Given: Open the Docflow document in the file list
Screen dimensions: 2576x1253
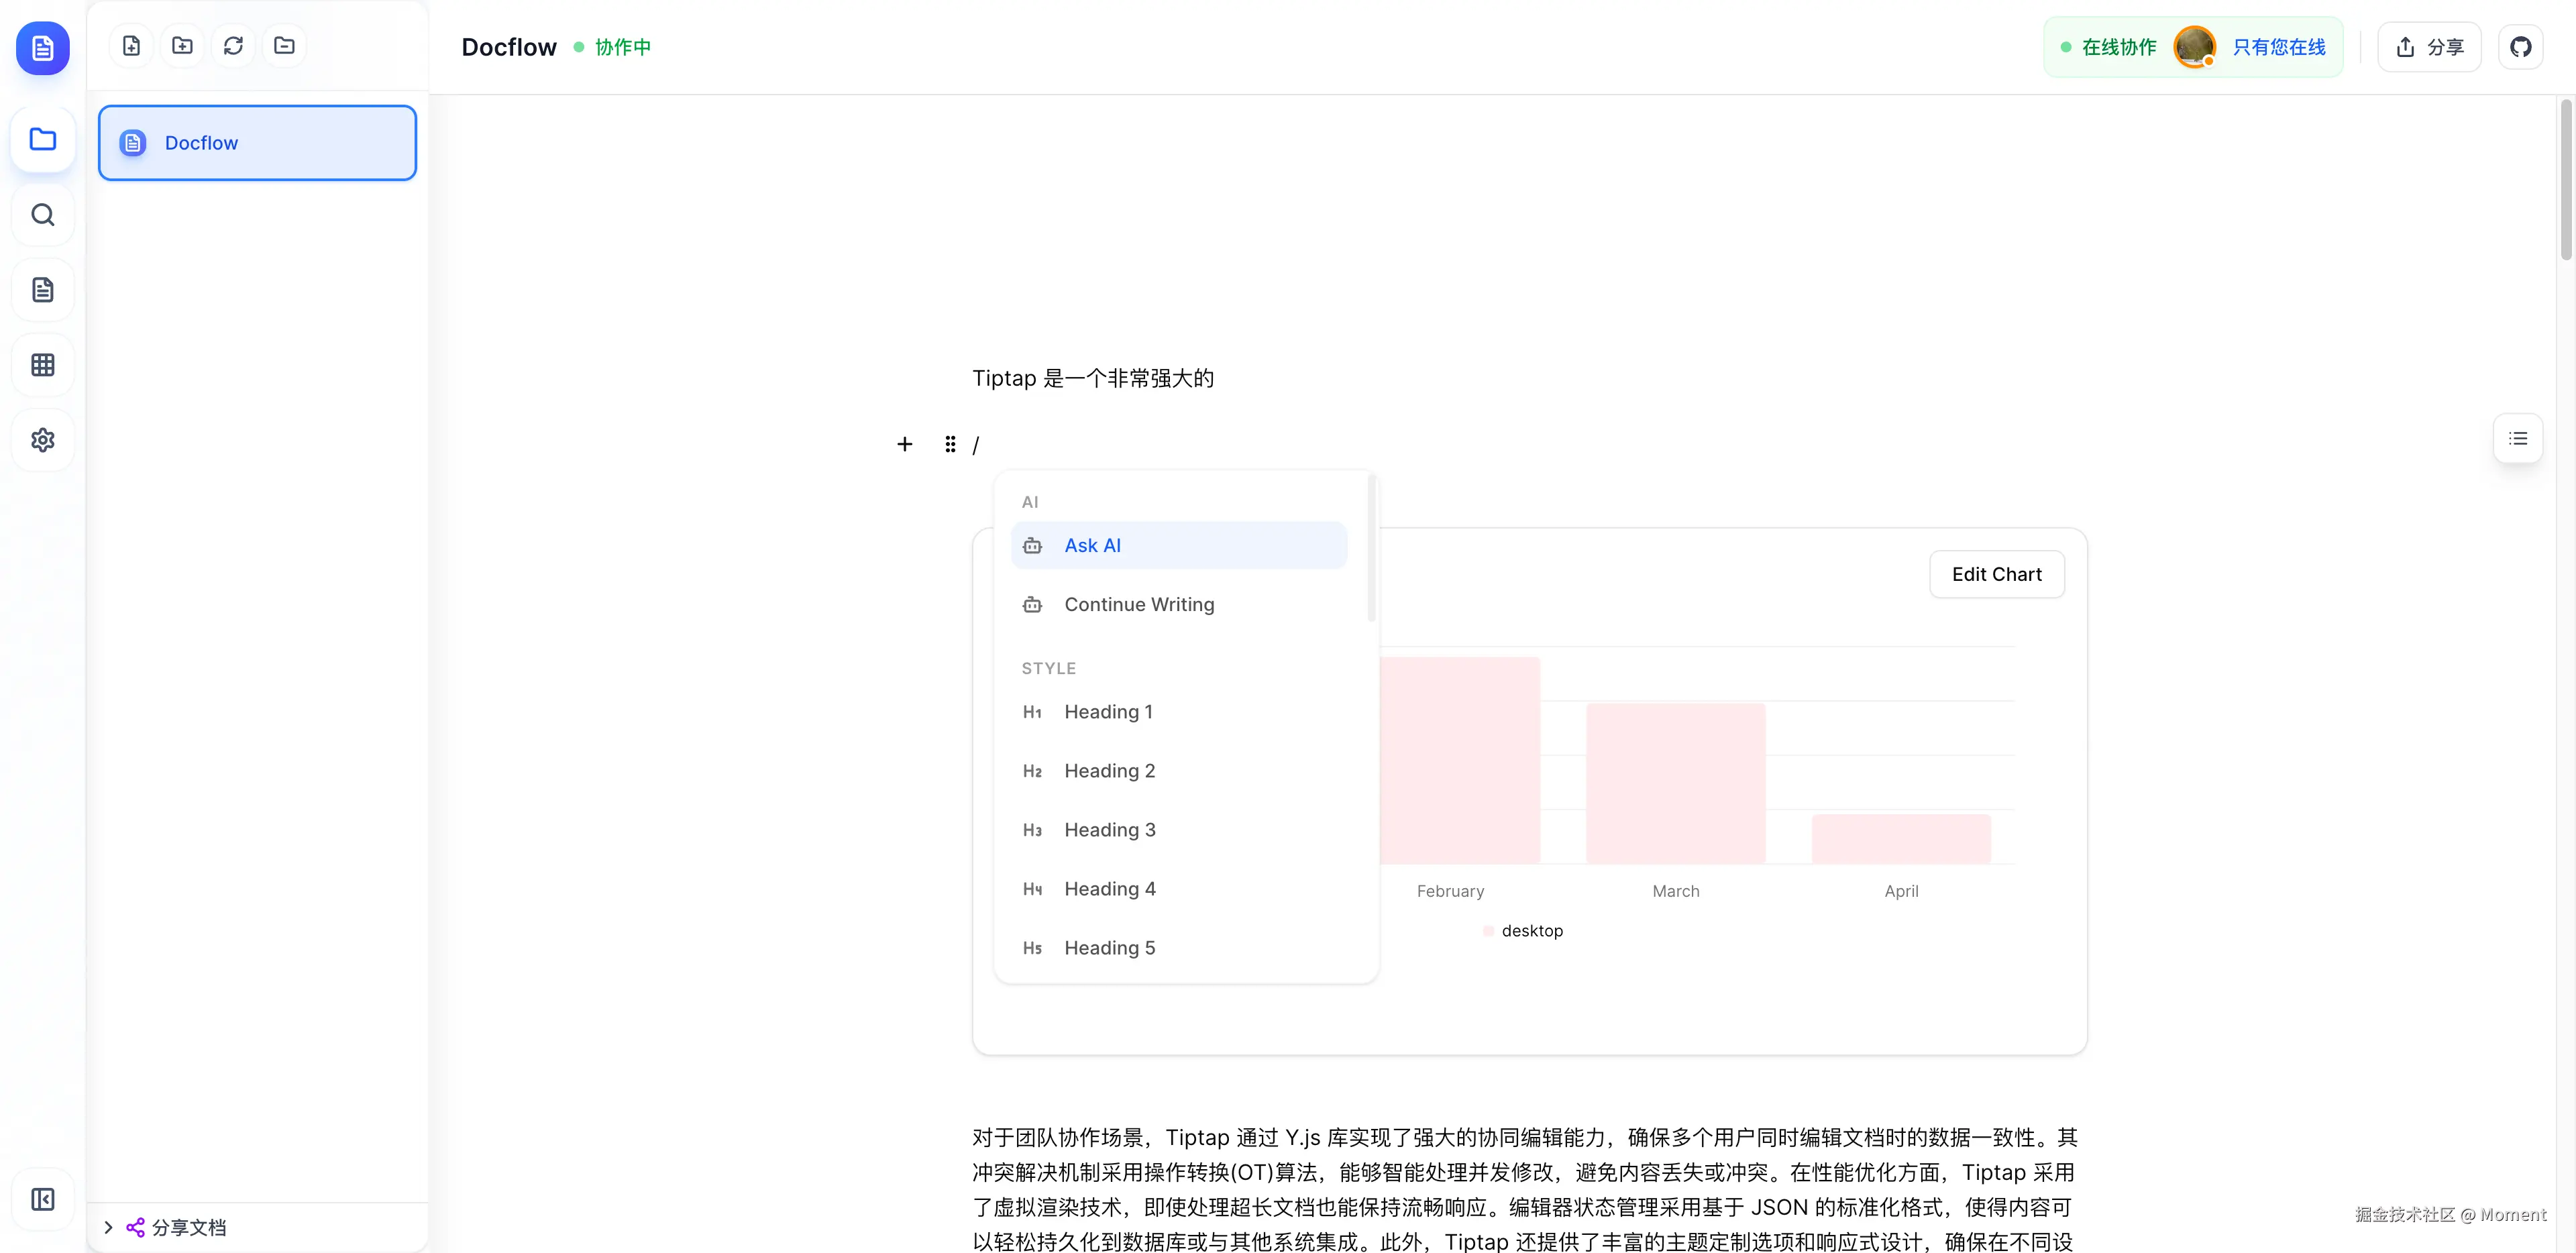Looking at the screenshot, I should (257, 142).
